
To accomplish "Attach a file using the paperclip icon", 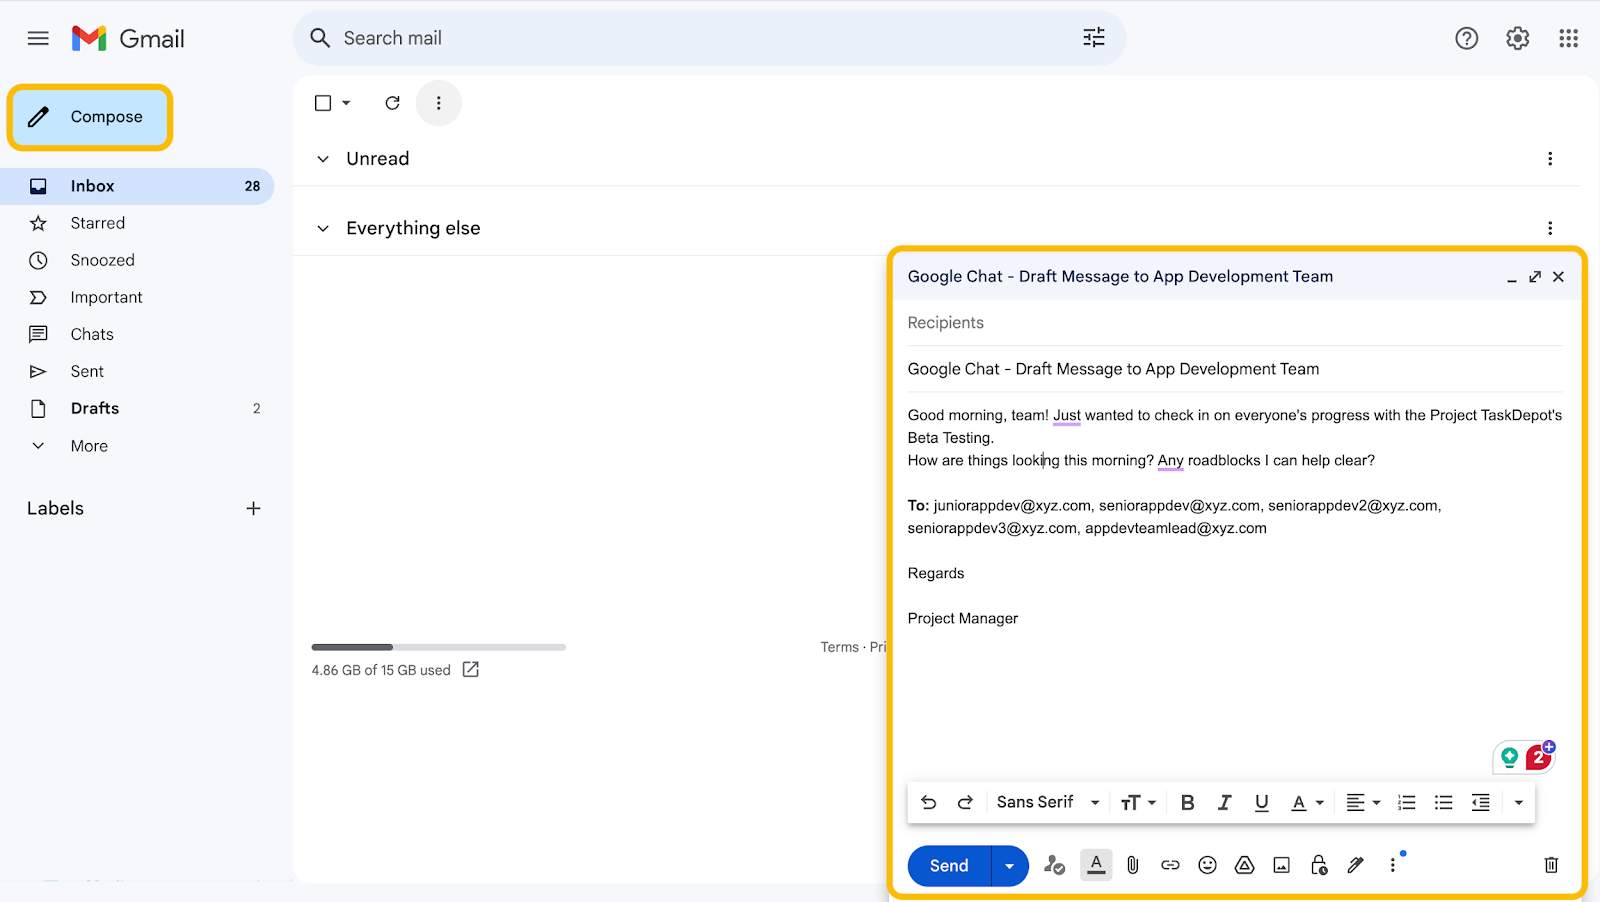I will tap(1131, 865).
